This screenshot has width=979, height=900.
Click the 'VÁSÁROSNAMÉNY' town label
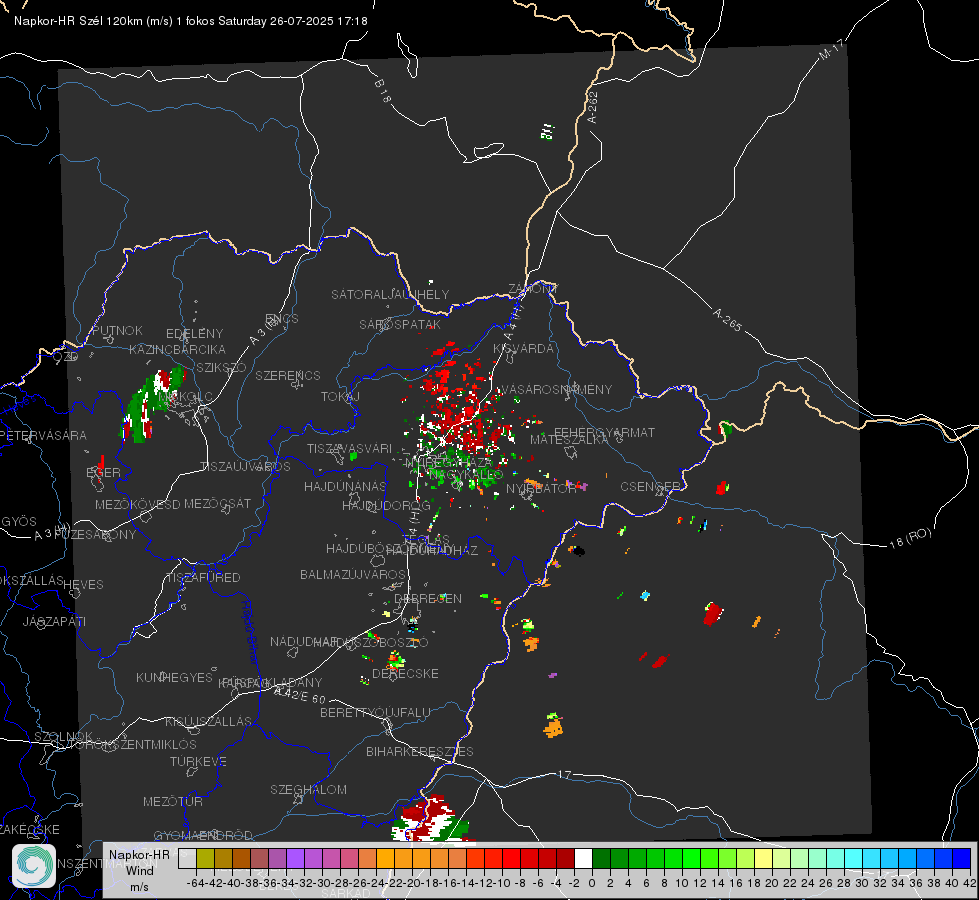point(556,389)
